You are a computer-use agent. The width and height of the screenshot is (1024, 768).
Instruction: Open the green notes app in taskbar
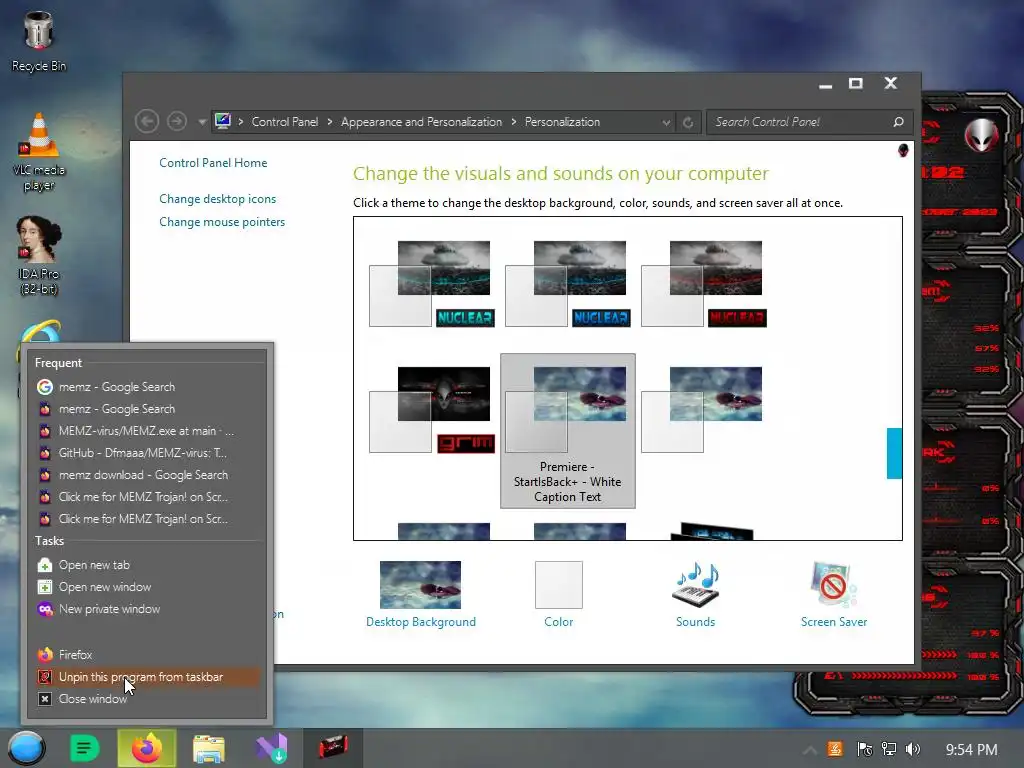84,748
